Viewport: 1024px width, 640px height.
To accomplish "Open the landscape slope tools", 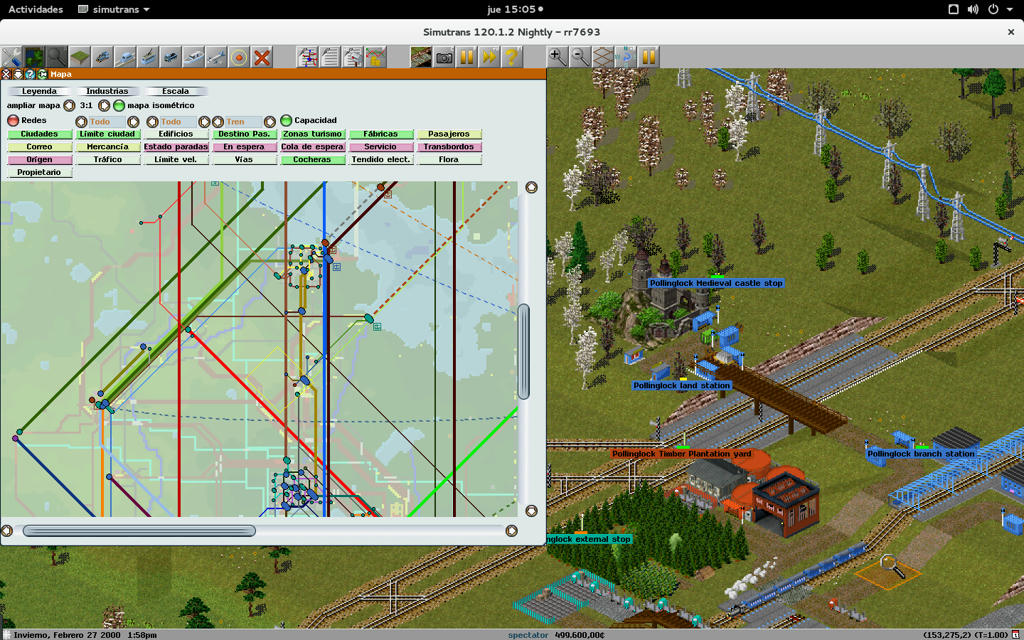I will pos(79,57).
